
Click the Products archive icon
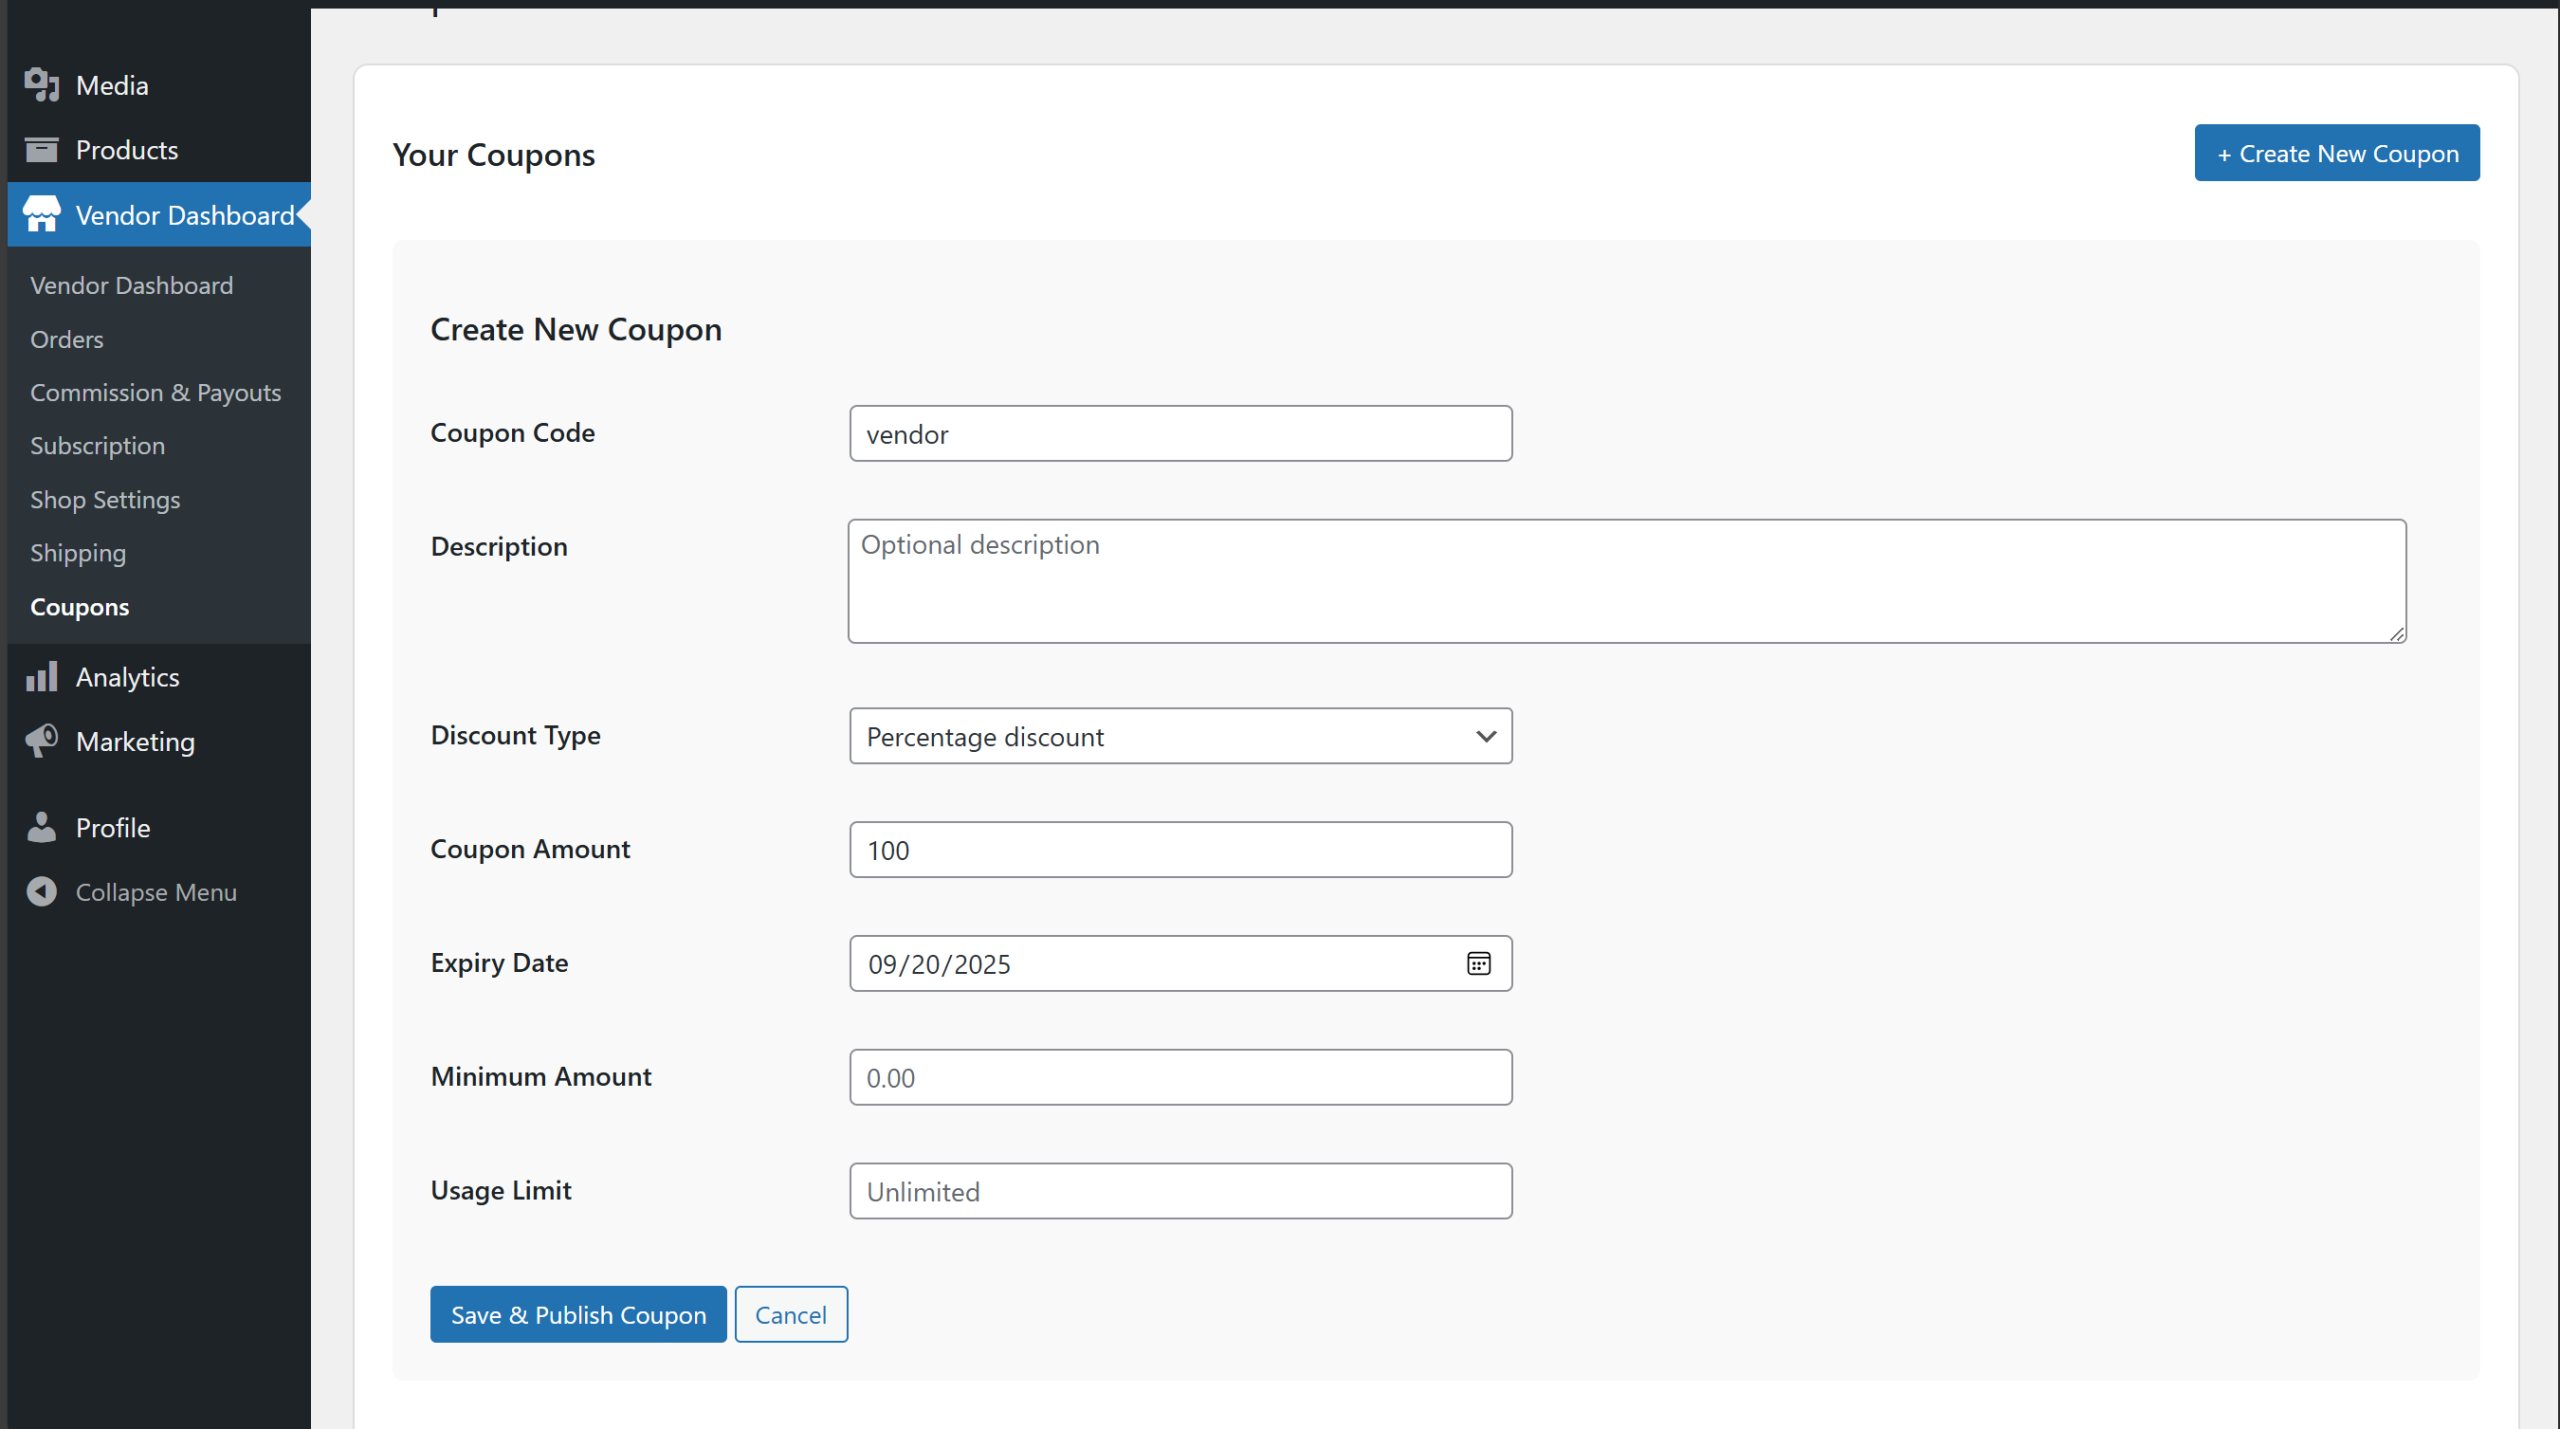click(x=41, y=150)
